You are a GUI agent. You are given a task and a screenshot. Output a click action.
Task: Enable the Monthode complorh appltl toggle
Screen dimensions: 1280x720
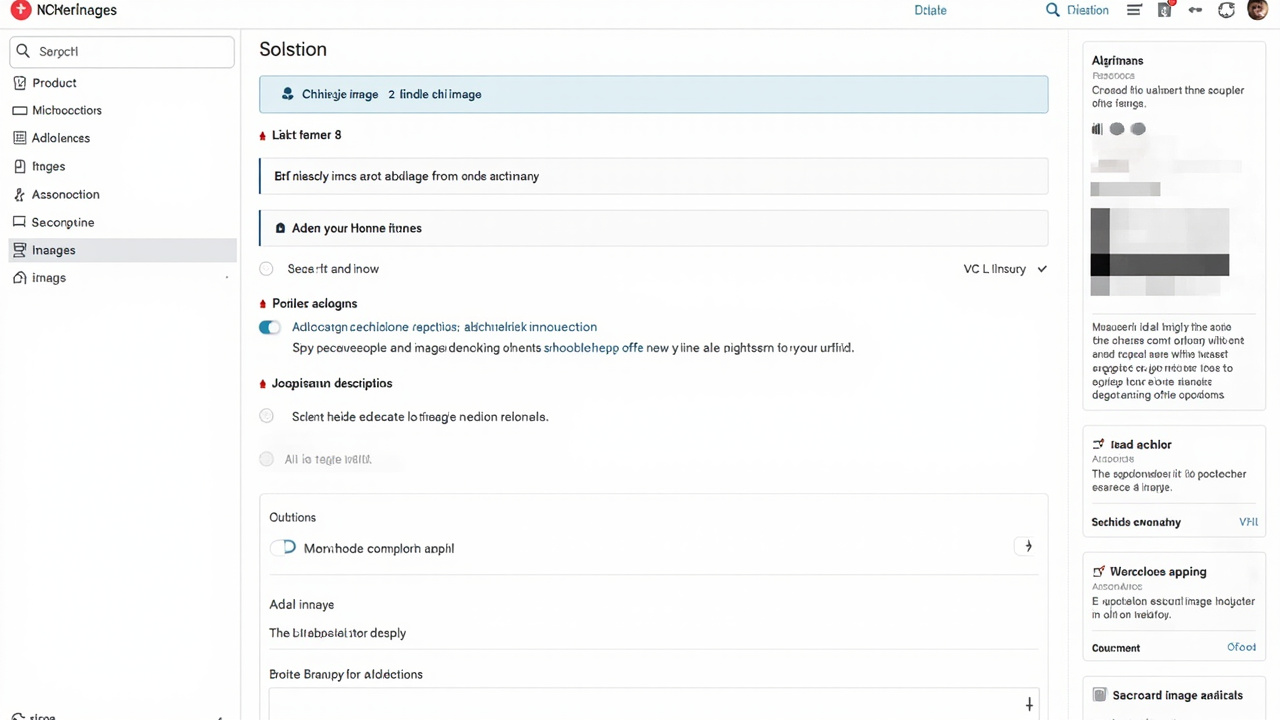pos(283,548)
